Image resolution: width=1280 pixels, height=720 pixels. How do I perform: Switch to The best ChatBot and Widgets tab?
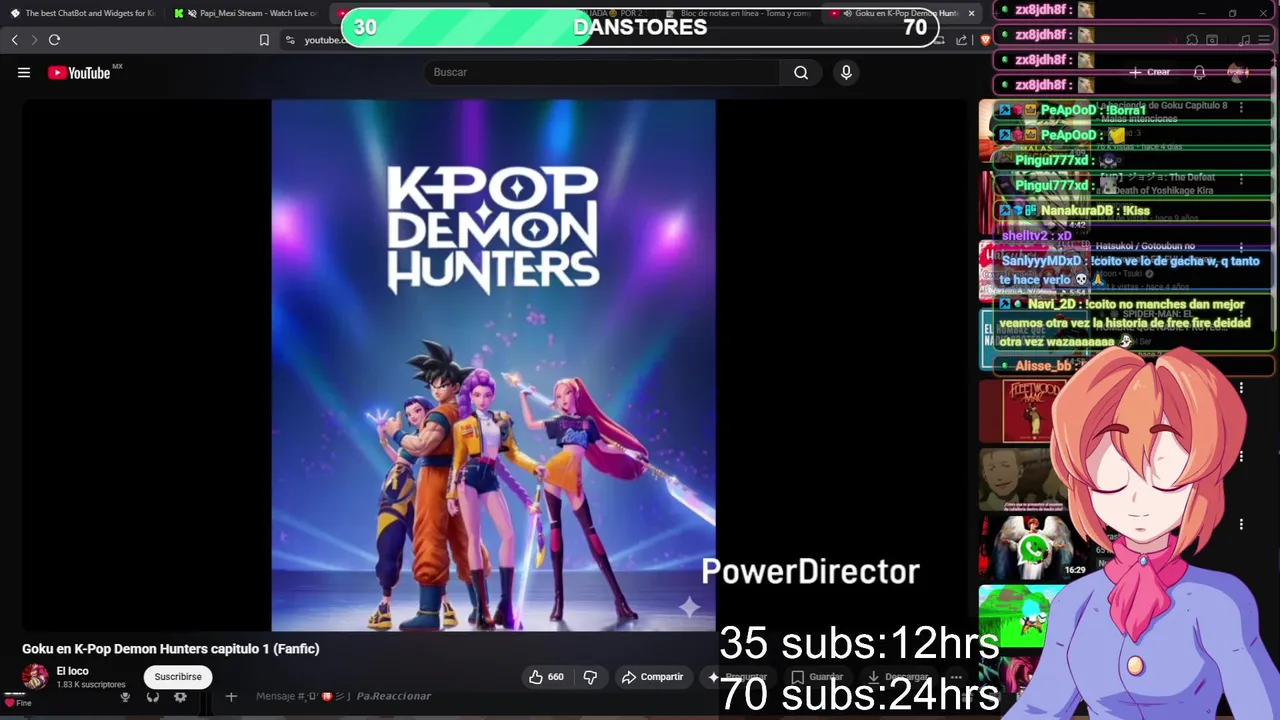[82, 13]
